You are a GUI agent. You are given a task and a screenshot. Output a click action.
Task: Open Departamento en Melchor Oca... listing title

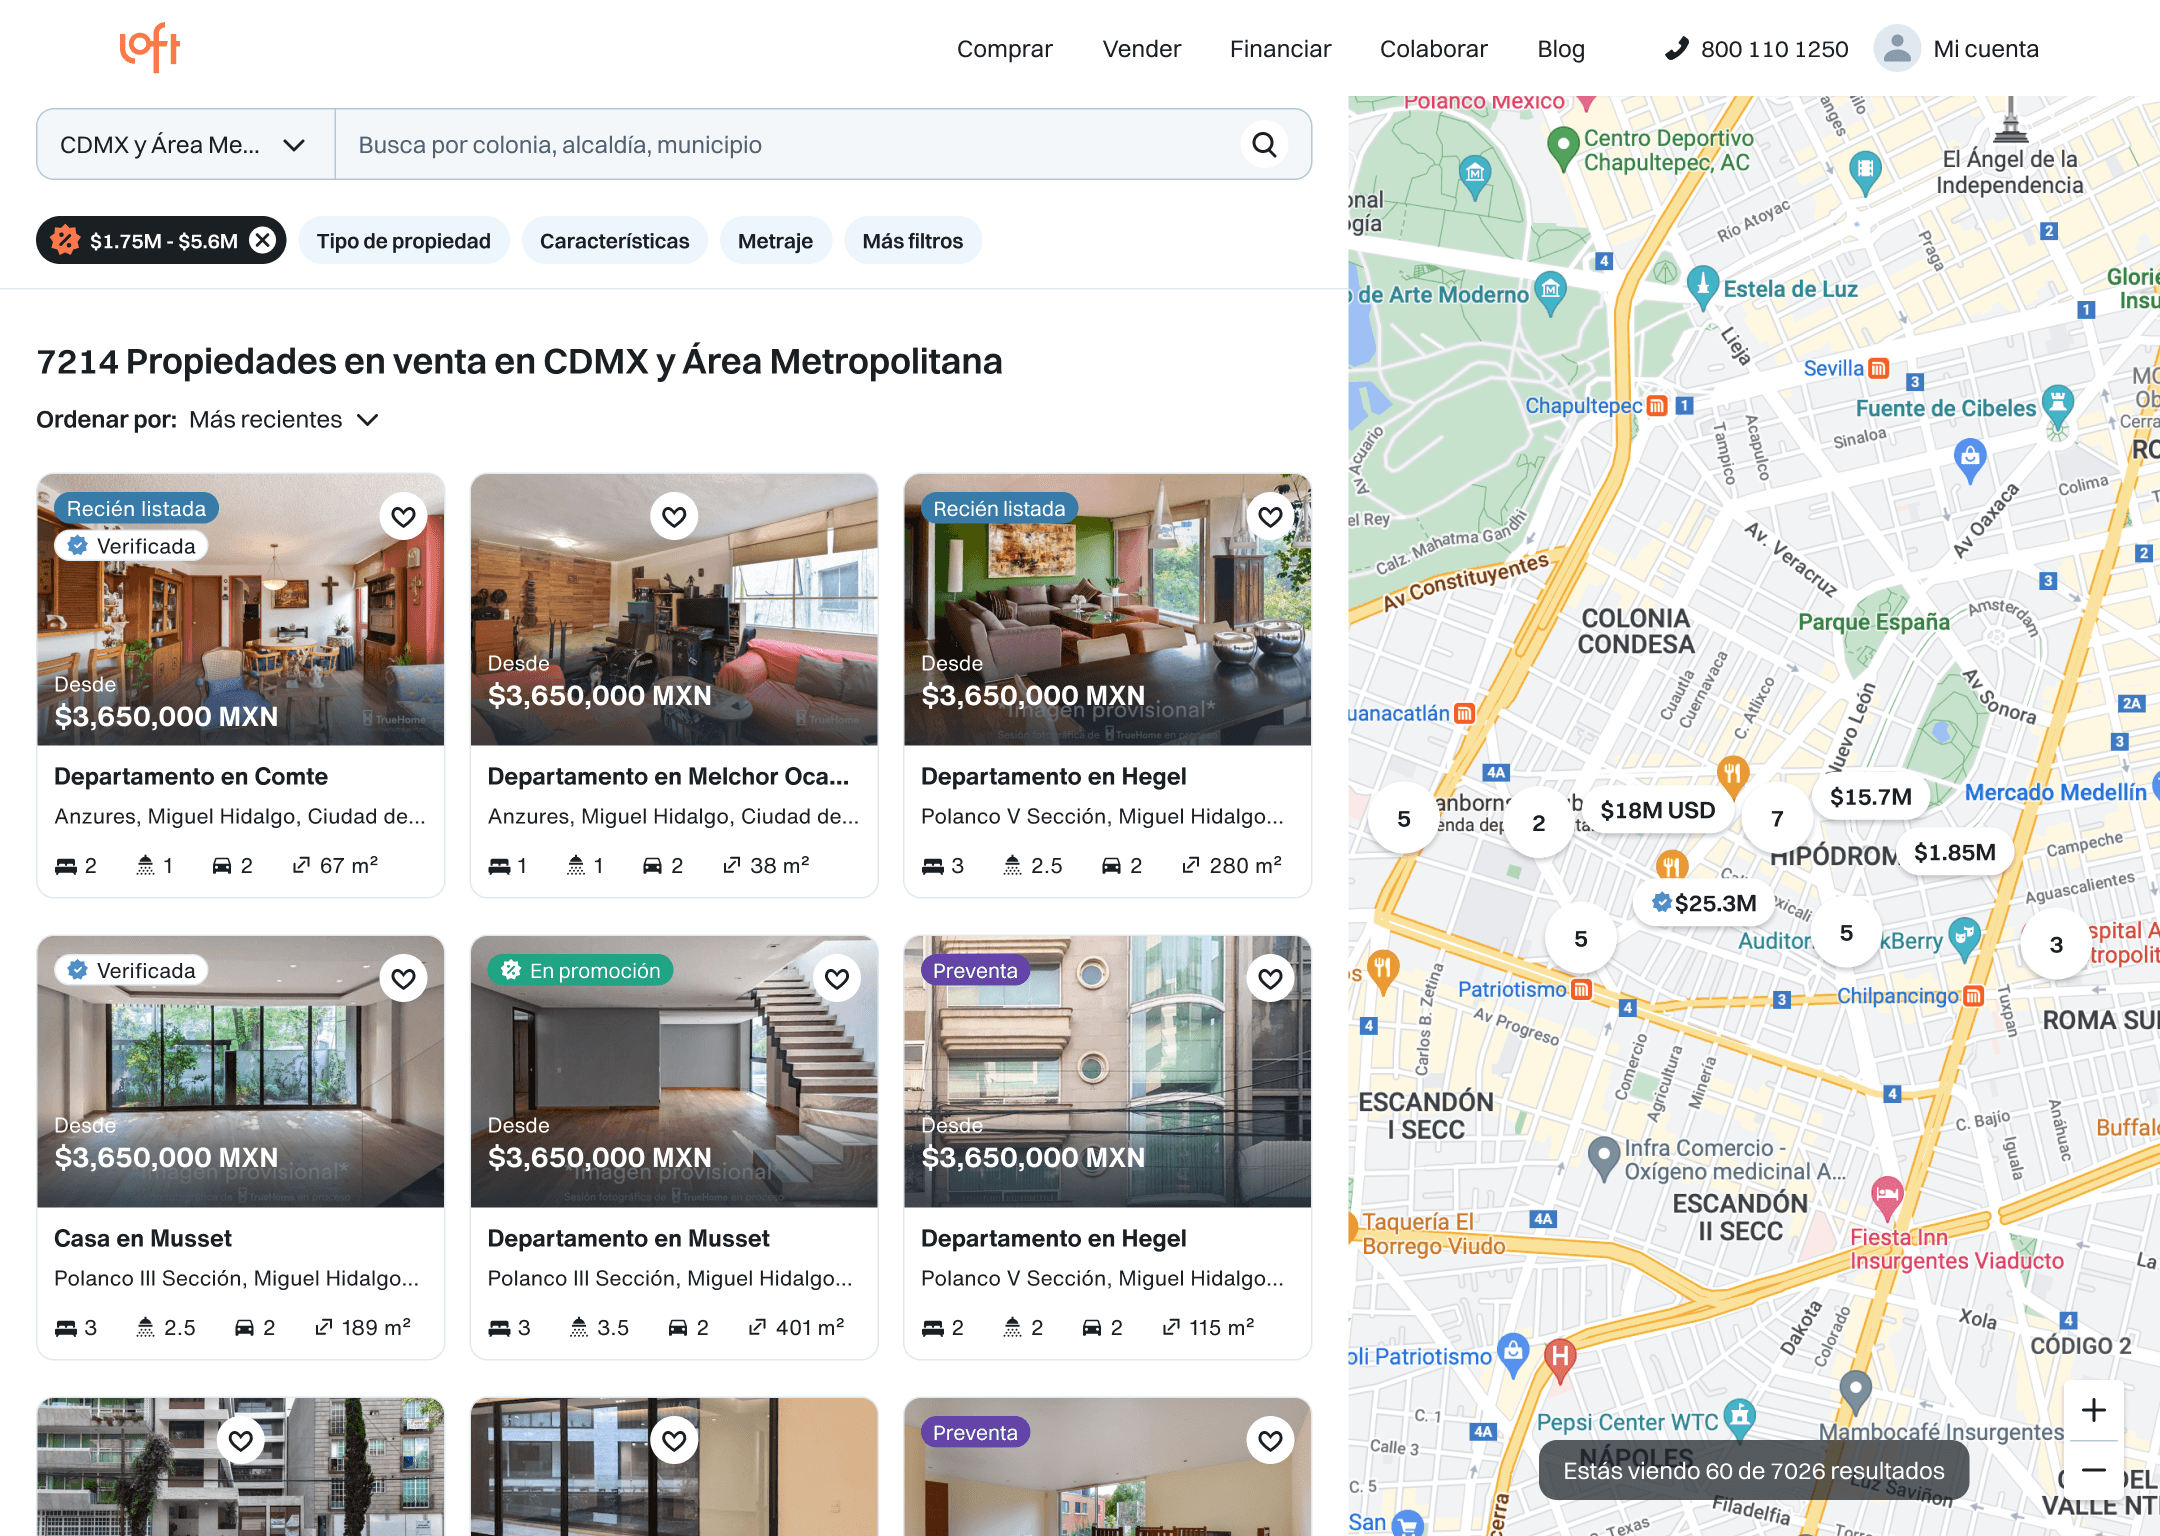click(668, 777)
